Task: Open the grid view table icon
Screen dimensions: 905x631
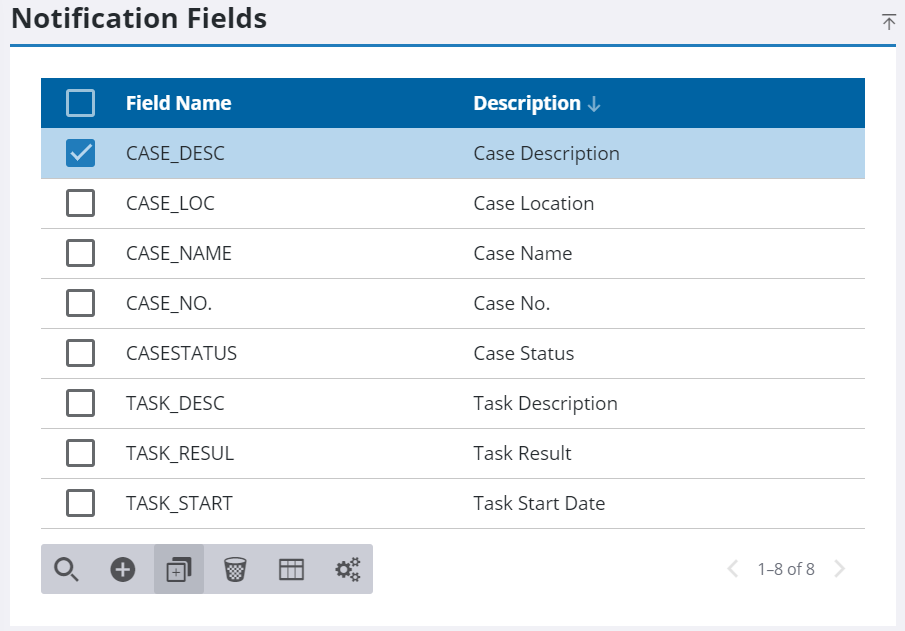Action: pyautogui.click(x=291, y=570)
